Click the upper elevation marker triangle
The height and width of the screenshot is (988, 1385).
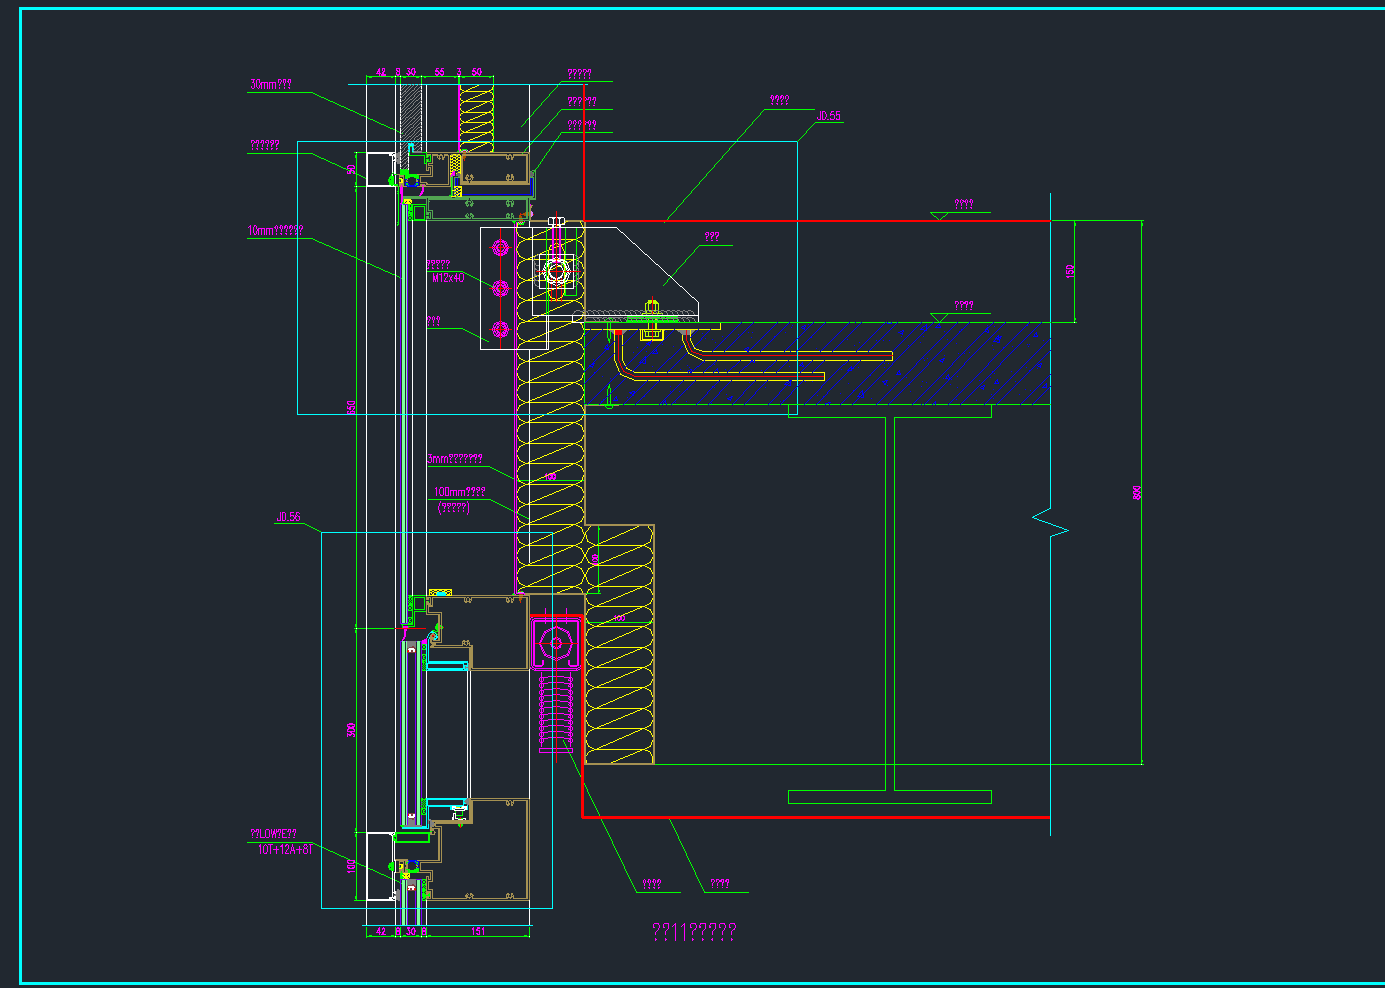coord(939,215)
